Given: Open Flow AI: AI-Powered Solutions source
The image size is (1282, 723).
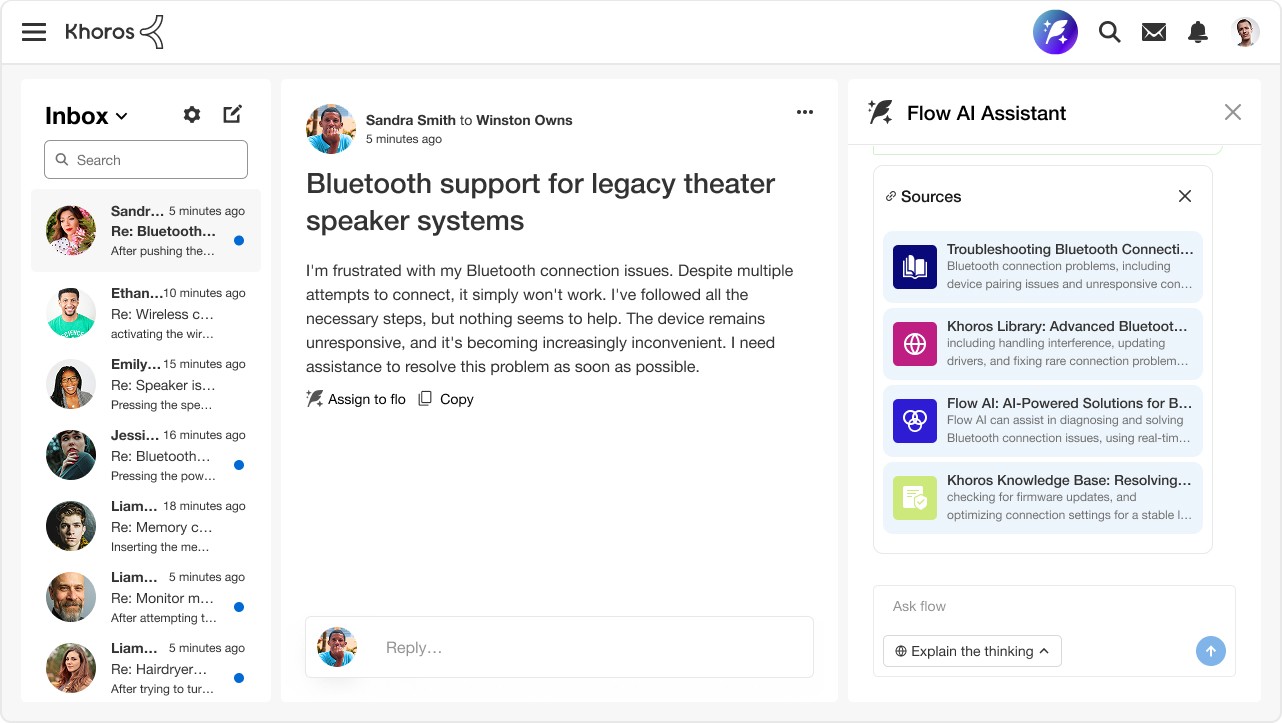Looking at the screenshot, I should (1043, 421).
